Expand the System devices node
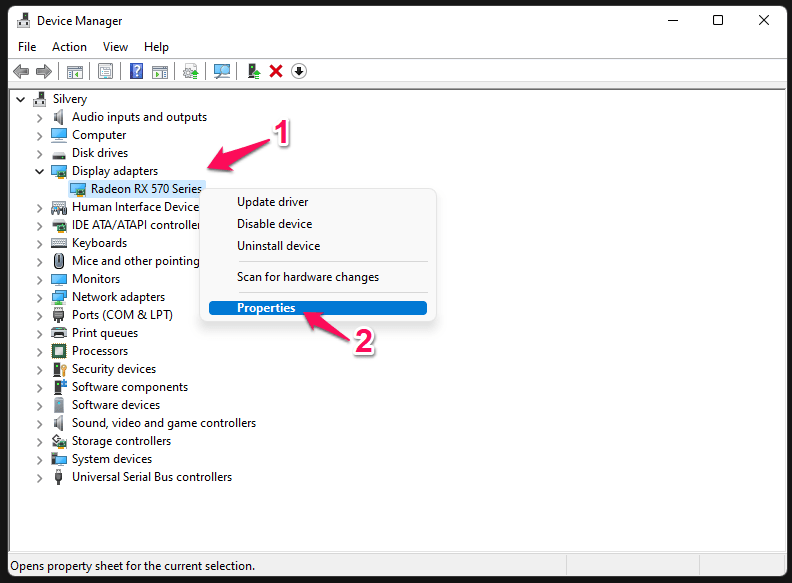Image resolution: width=792 pixels, height=583 pixels. (x=39, y=460)
